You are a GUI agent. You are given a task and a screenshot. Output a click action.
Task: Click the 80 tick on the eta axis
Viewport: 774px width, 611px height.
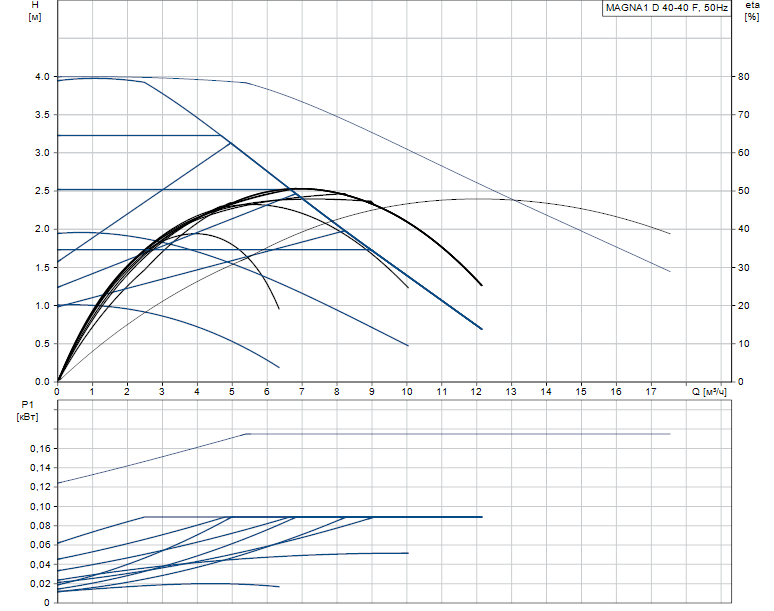click(743, 77)
